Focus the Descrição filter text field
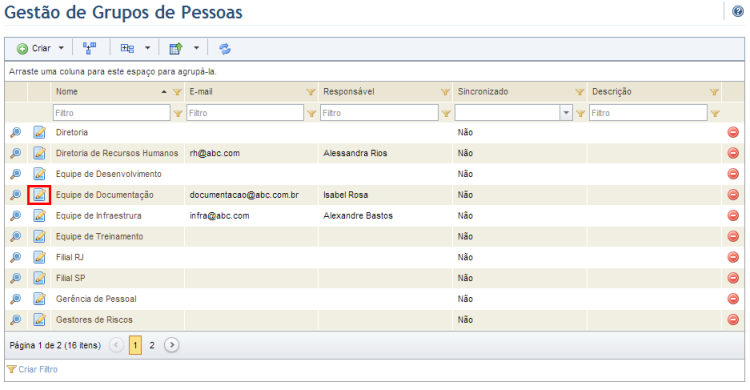 [648, 113]
